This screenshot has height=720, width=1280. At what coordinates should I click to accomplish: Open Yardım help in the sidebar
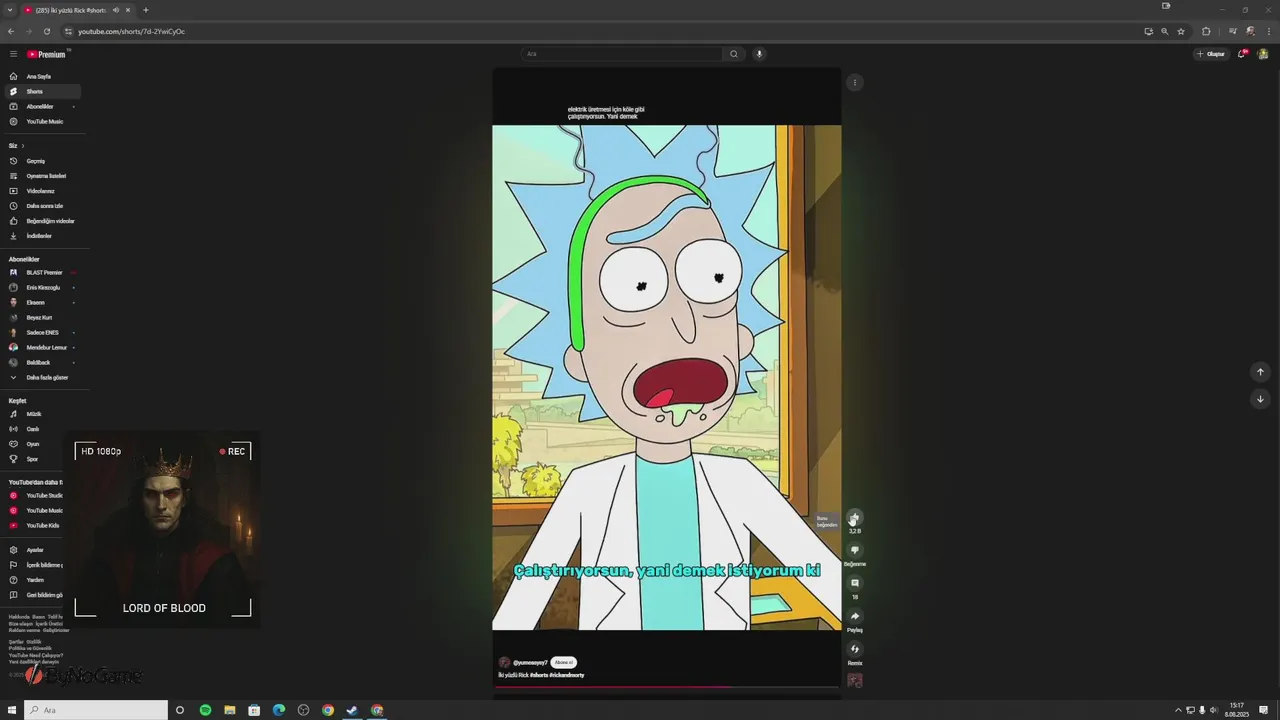(x=36, y=580)
